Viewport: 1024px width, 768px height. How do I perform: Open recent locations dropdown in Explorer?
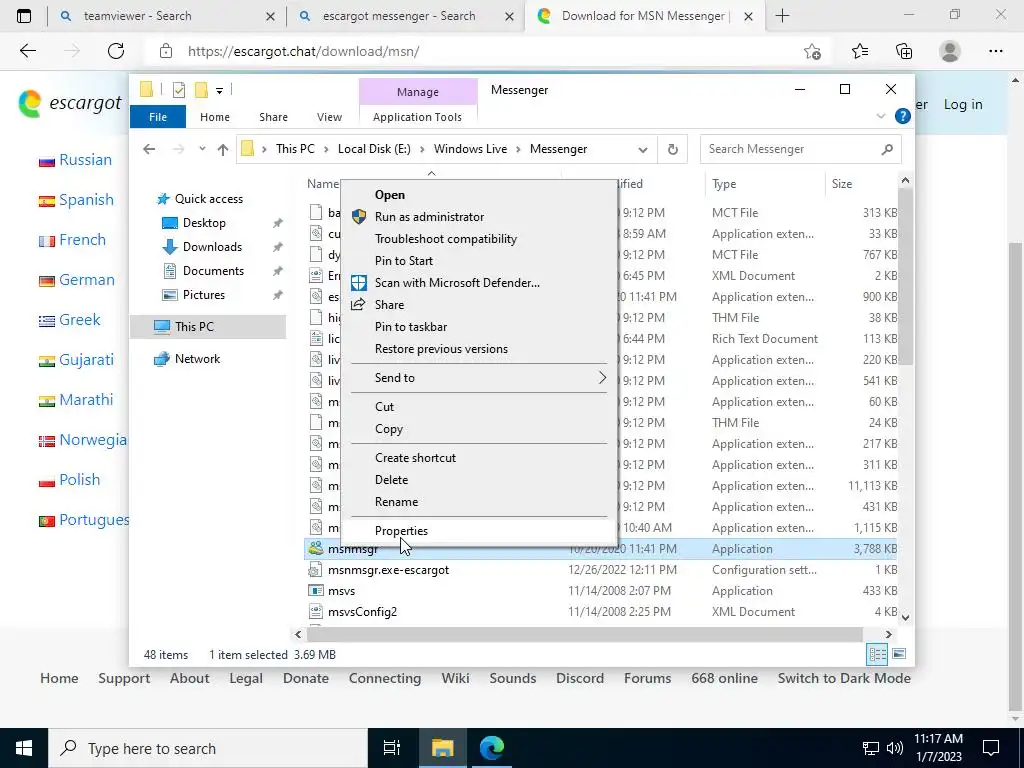point(202,149)
